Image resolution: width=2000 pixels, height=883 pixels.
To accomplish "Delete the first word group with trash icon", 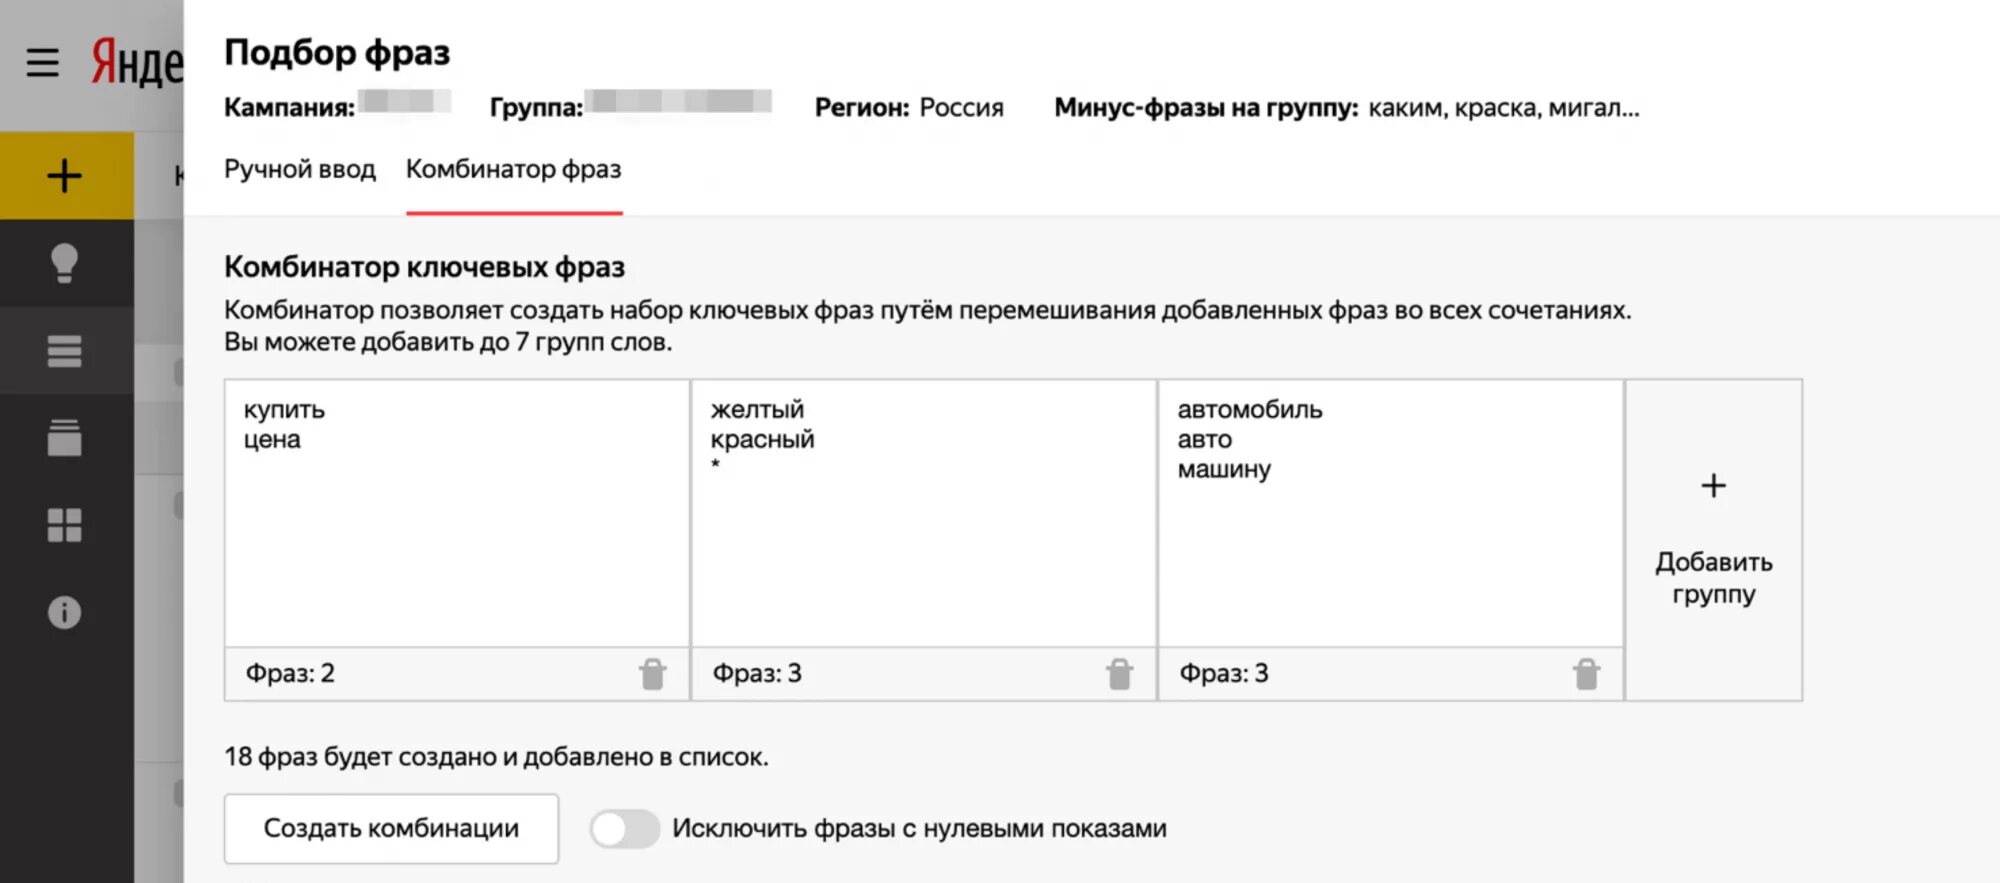I will click(652, 674).
